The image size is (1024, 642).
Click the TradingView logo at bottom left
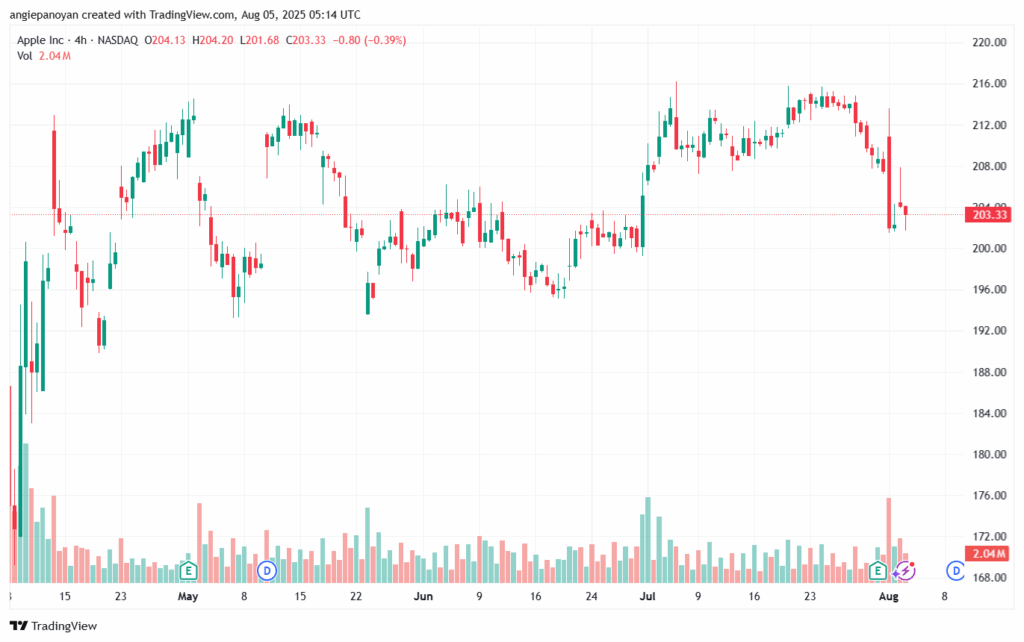54,626
